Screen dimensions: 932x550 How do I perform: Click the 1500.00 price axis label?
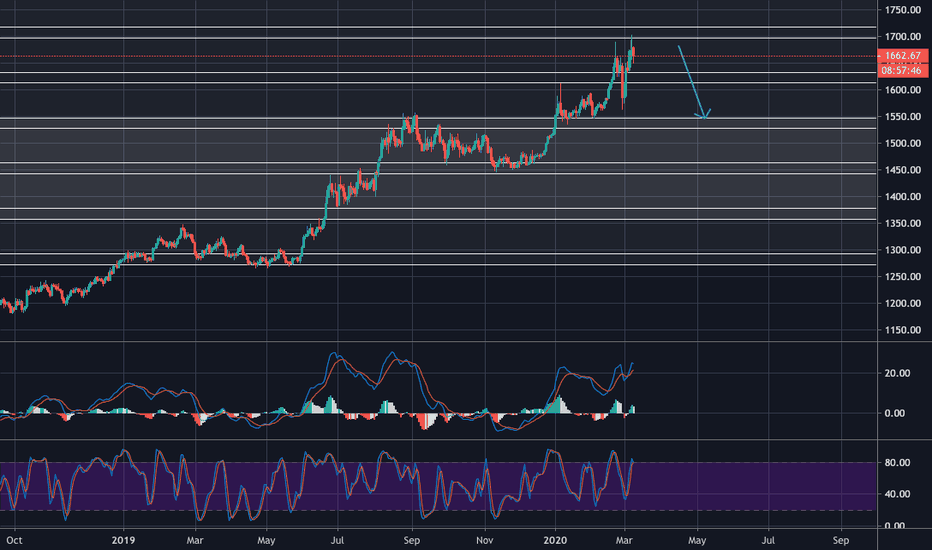coord(902,143)
